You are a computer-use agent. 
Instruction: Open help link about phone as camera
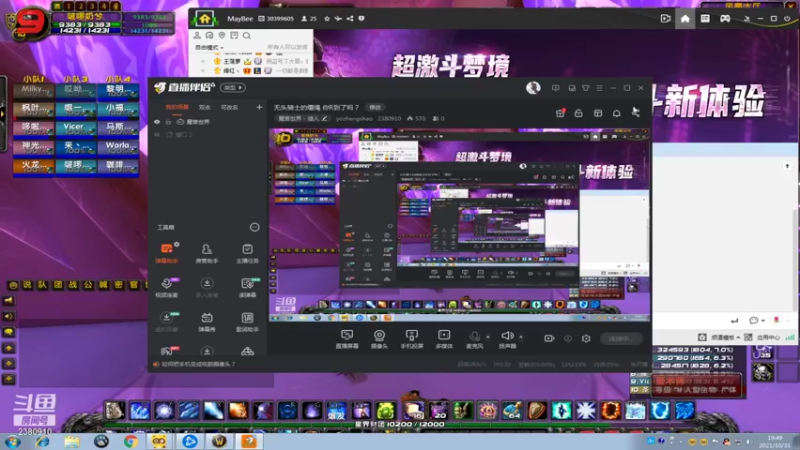click(198, 364)
